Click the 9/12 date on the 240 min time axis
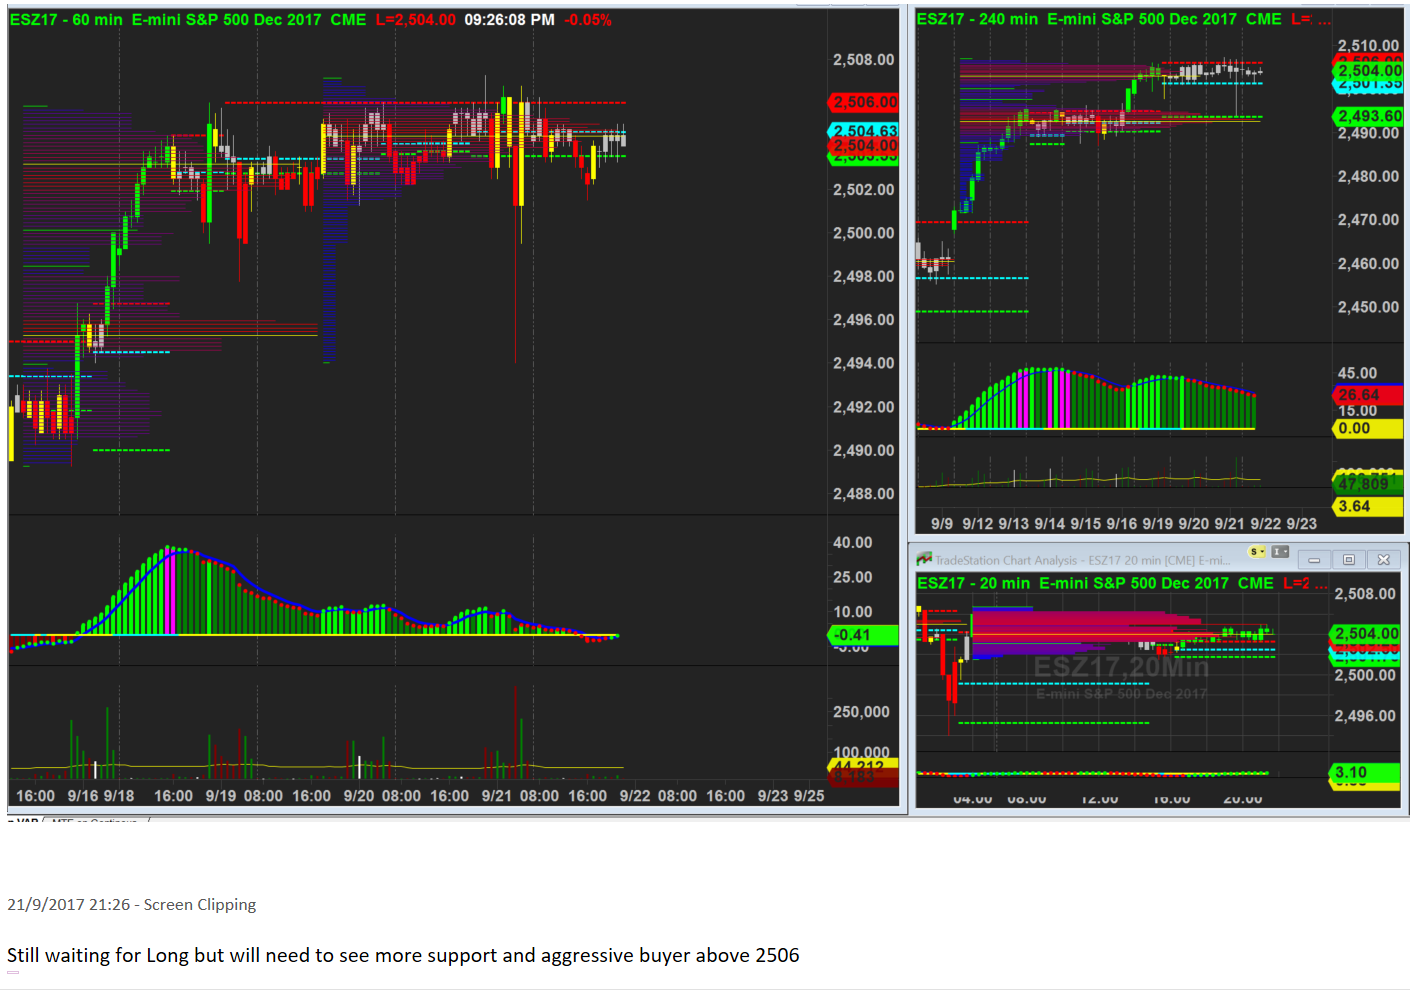Screen dimensions: 1410x990 coord(977,524)
